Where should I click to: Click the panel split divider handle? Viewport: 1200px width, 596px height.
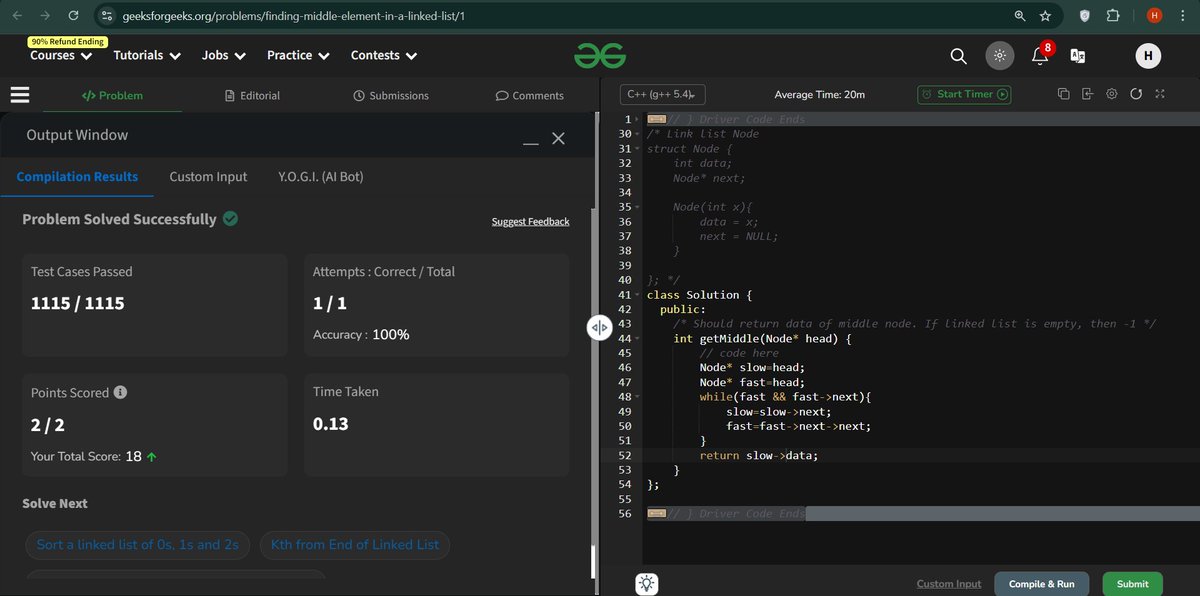click(599, 327)
